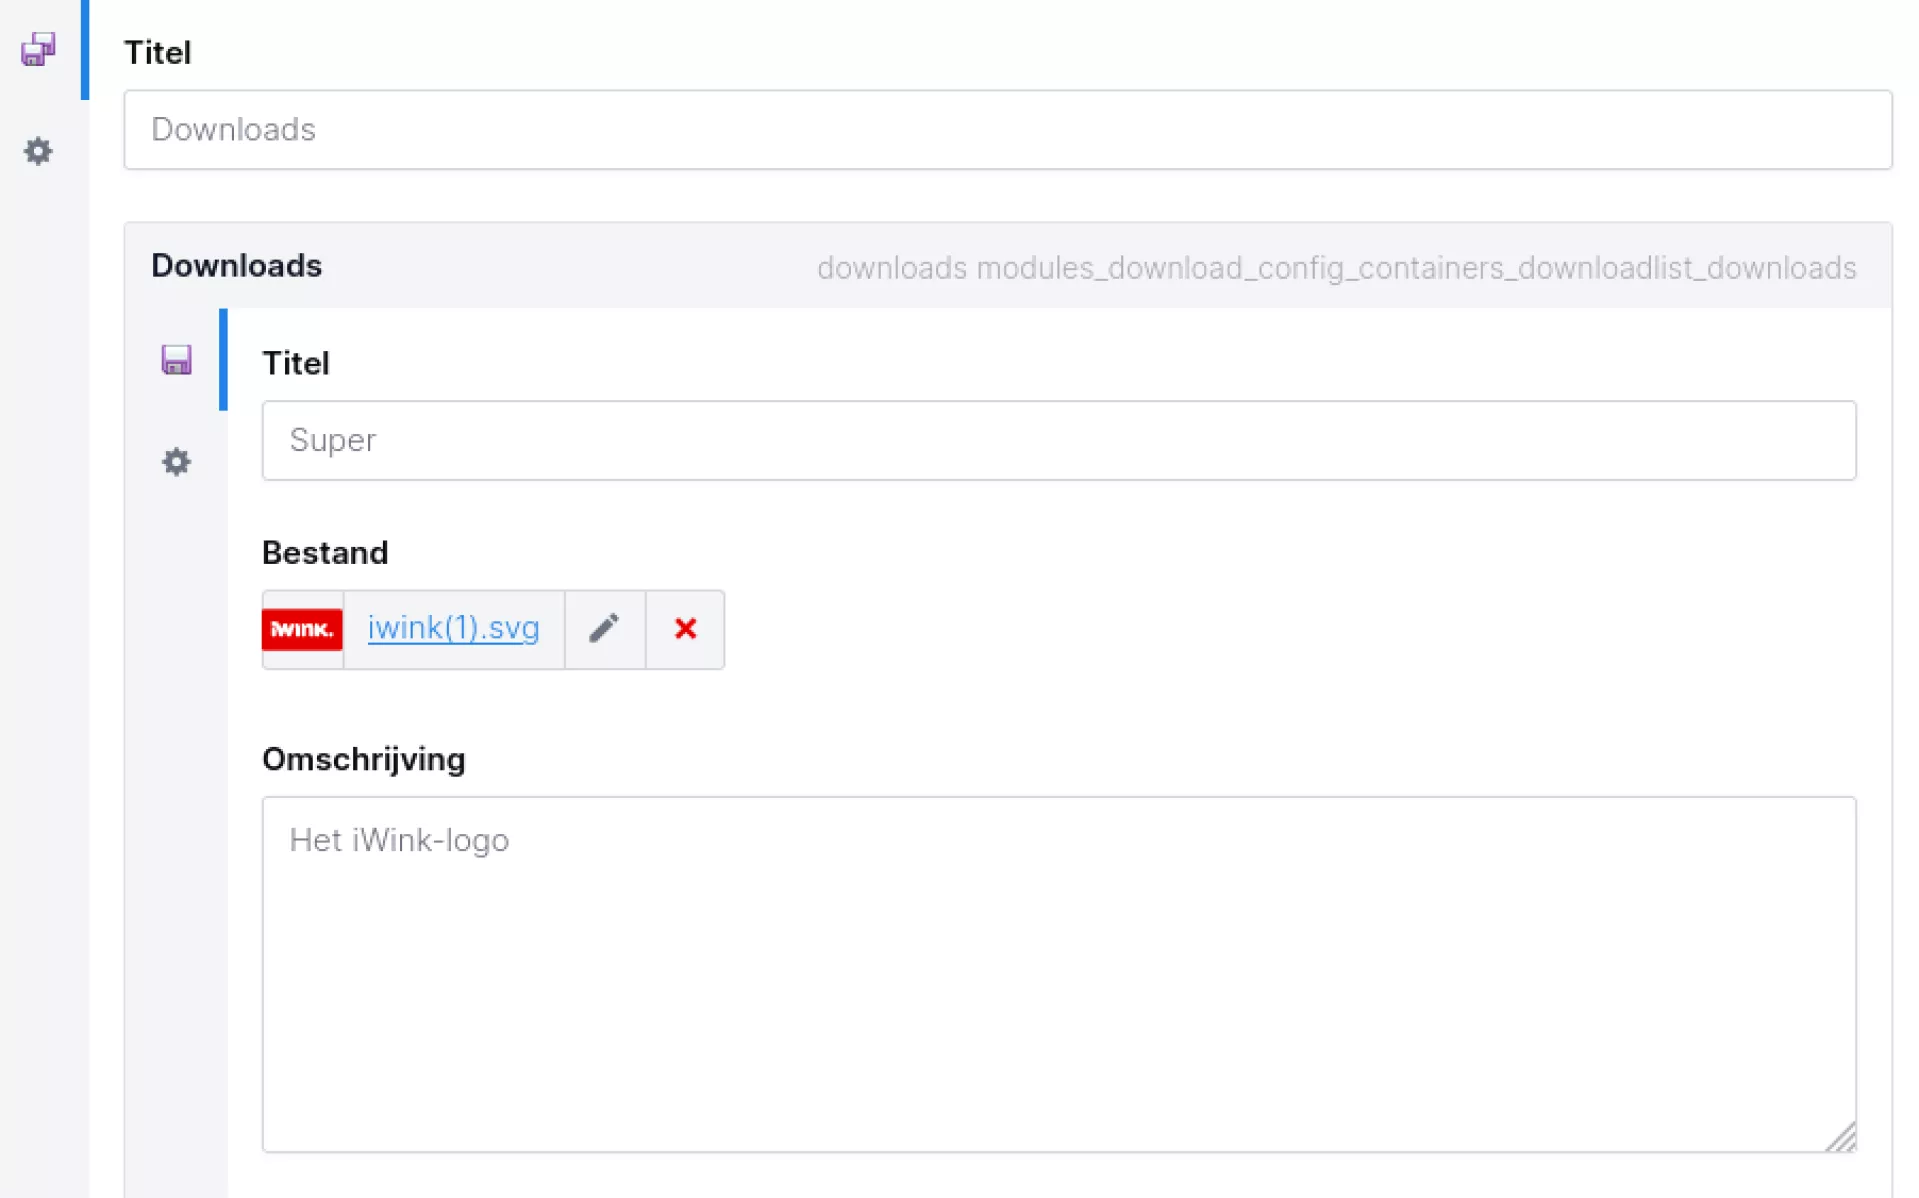Focus the top Titel field containing Downloads
This screenshot has width=1919, height=1198.
pyautogui.click(x=1007, y=130)
